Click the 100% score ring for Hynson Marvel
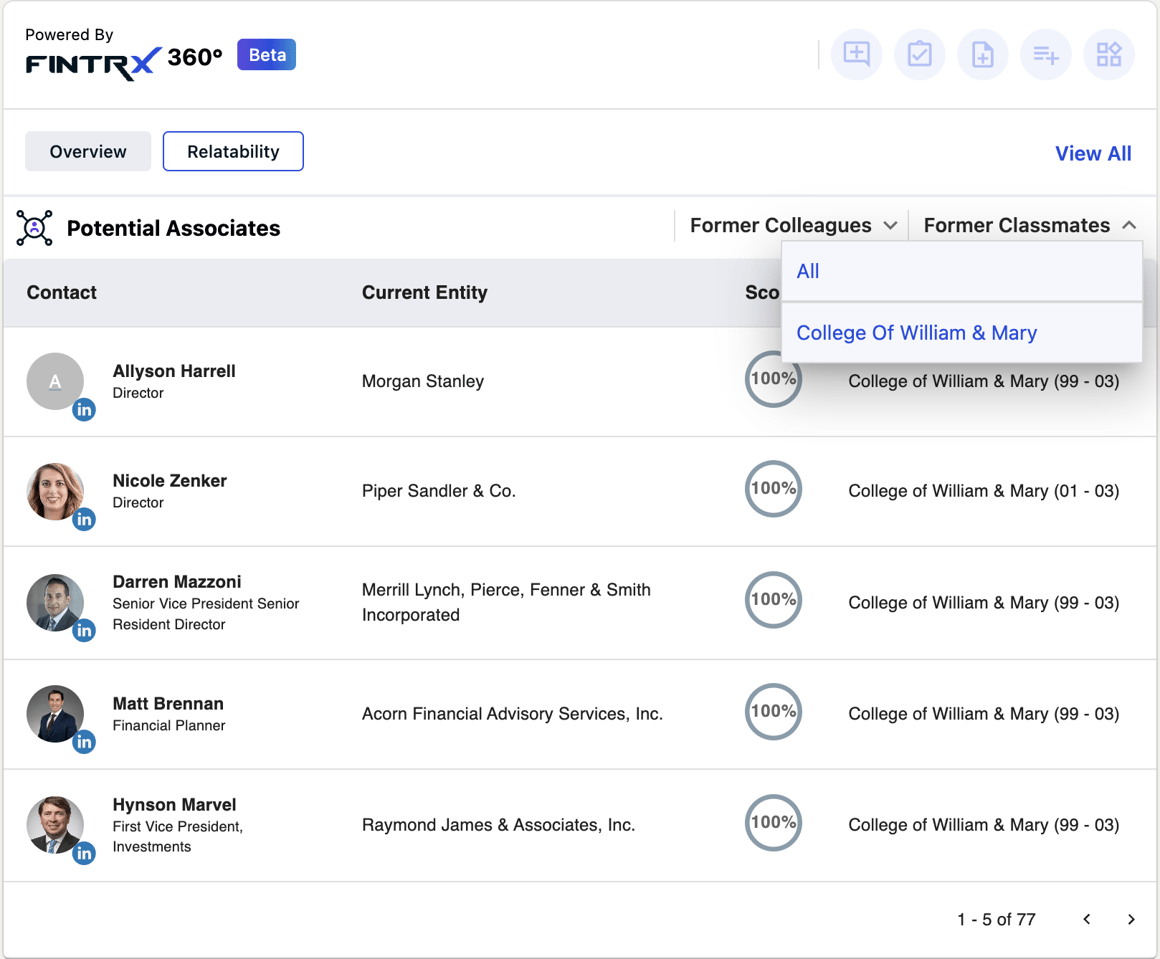Screen dimensions: 1160x959 tap(773, 823)
